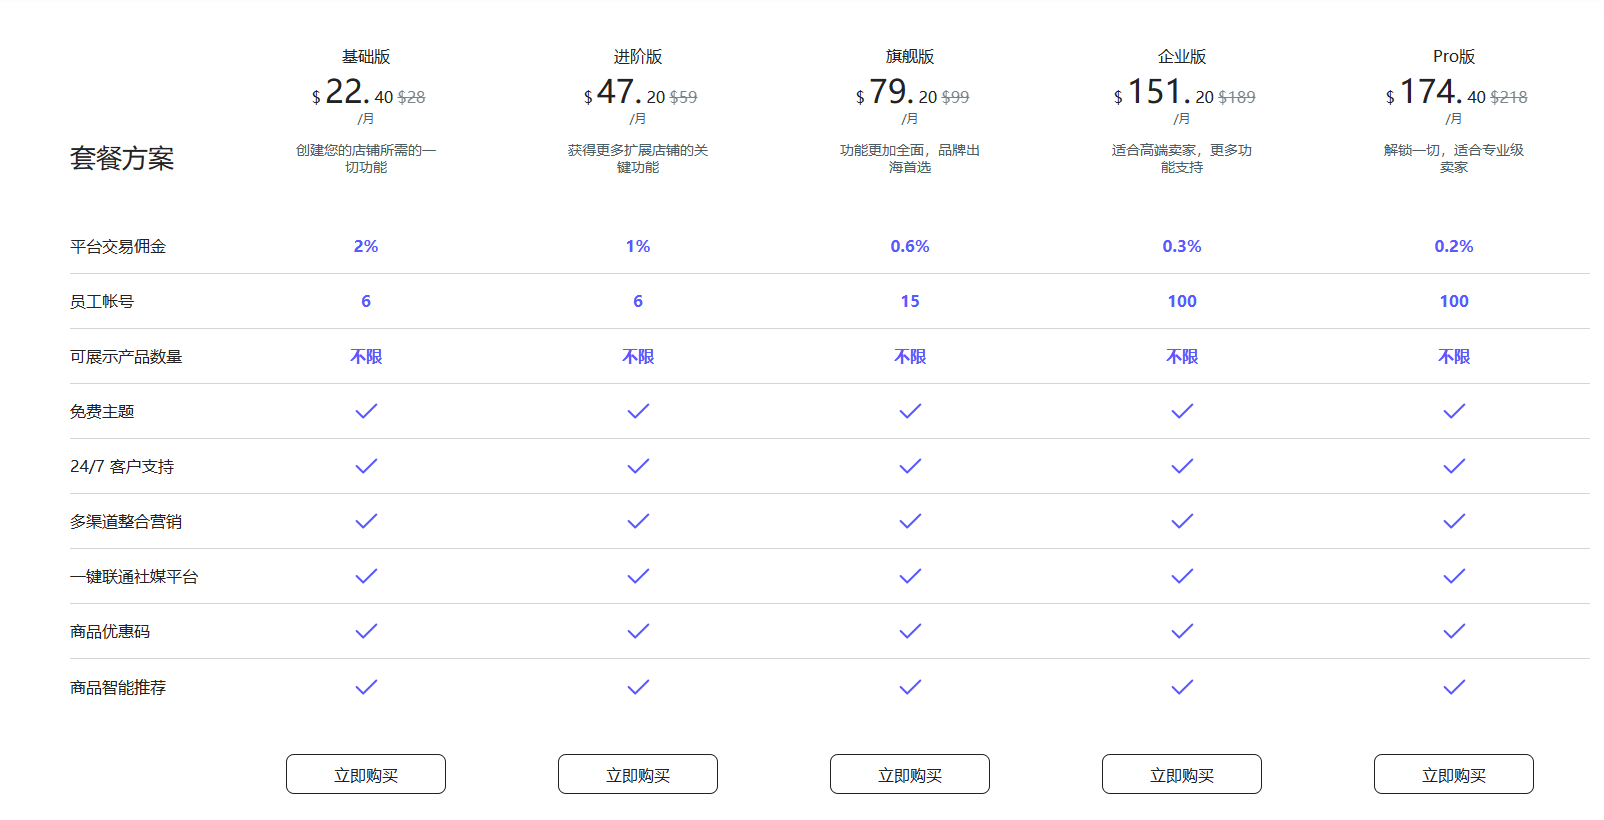Click 商品优惠码 checkmark for Pro版
Viewport: 1604px width, 820px height.
tap(1454, 631)
